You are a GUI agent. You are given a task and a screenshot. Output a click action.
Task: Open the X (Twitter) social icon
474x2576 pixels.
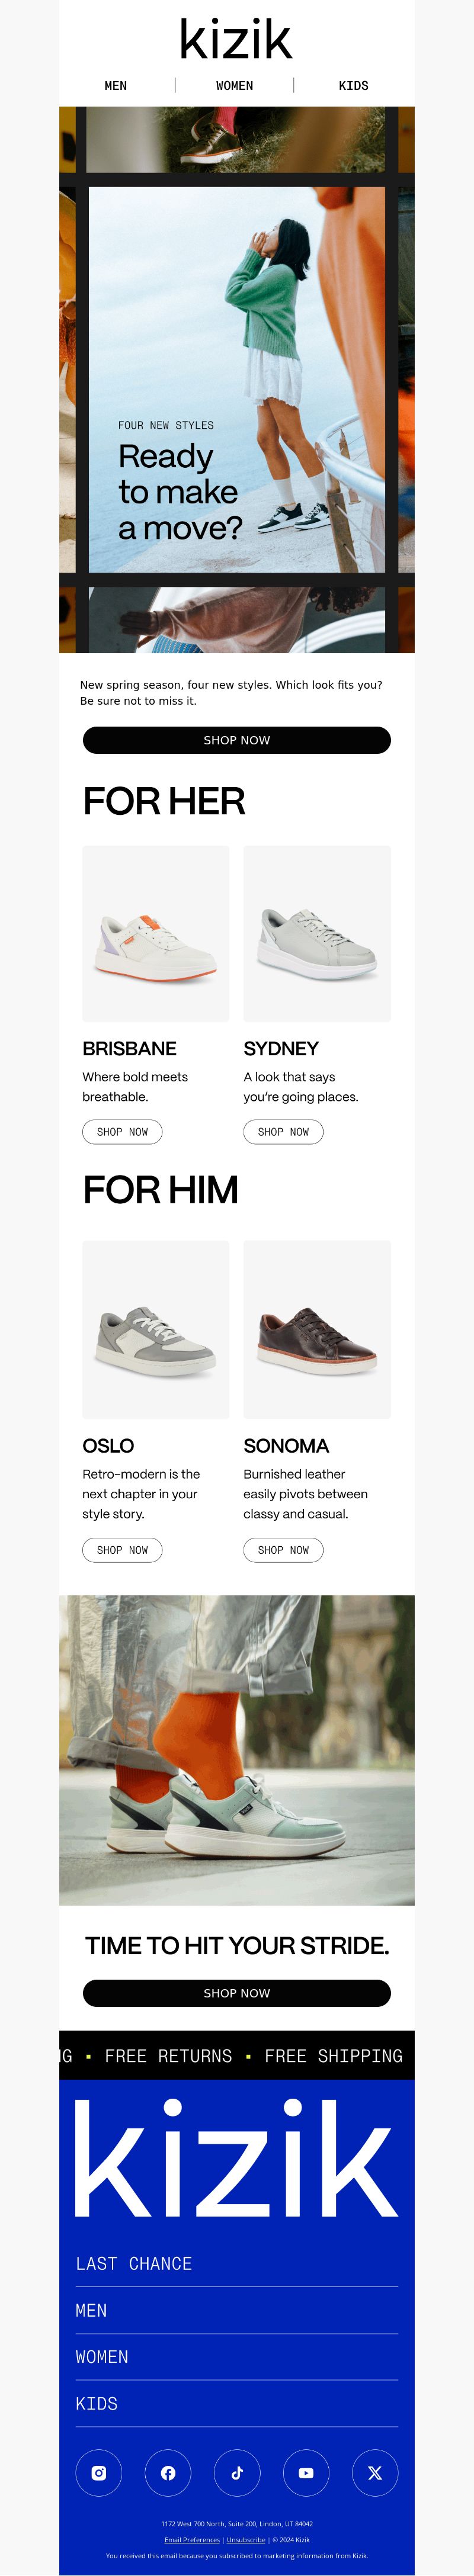[x=375, y=2472]
